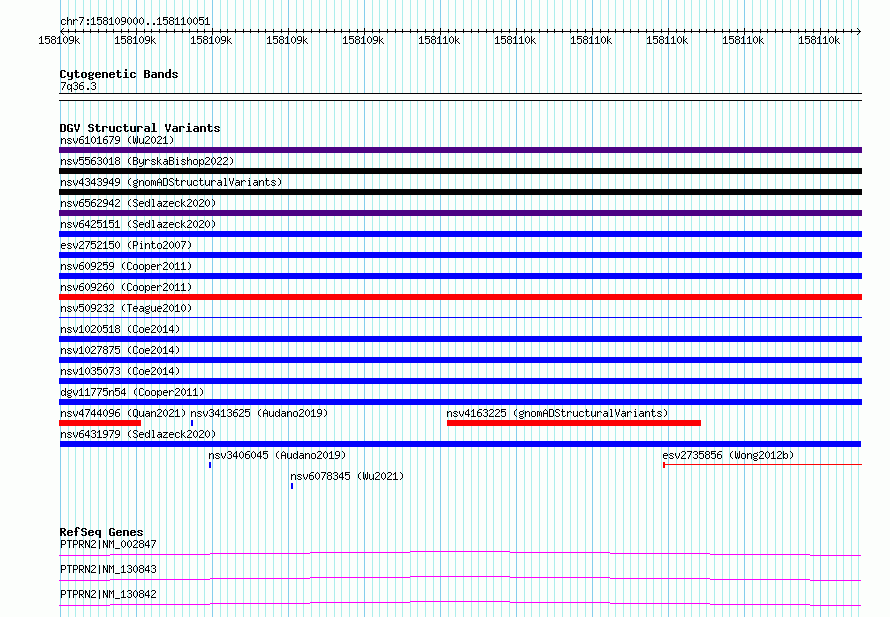Screen dimensions: 890x617
Task: Click the 7q36.3 cytogenetic band bar
Action: click(460, 97)
